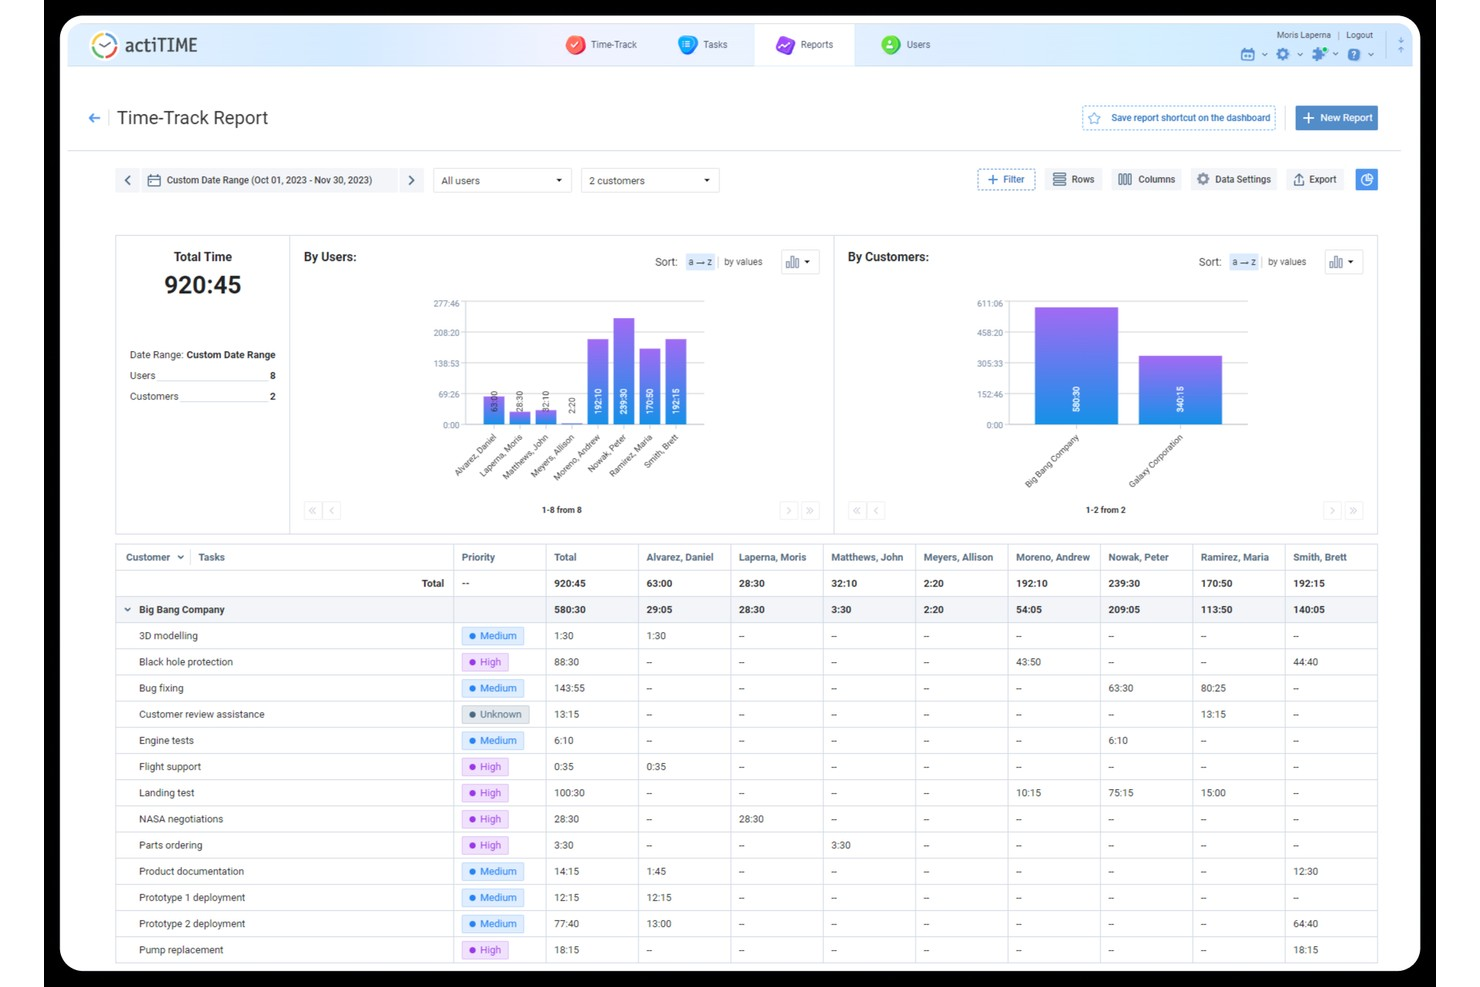Click the Galaxy Corporation chart bar
Viewport: 1480px width, 987px height.
coord(1180,390)
